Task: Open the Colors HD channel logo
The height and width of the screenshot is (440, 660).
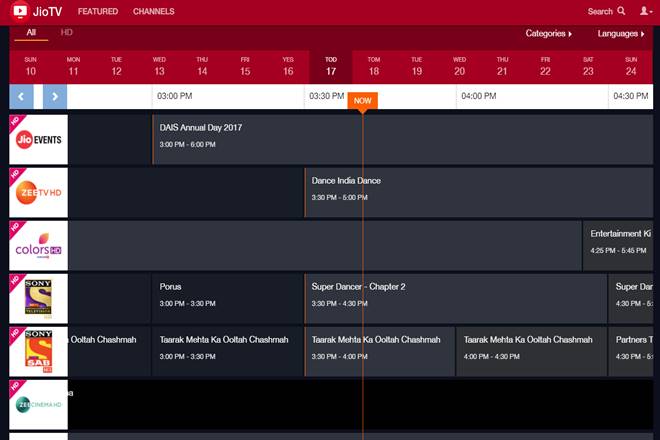Action: point(38,245)
